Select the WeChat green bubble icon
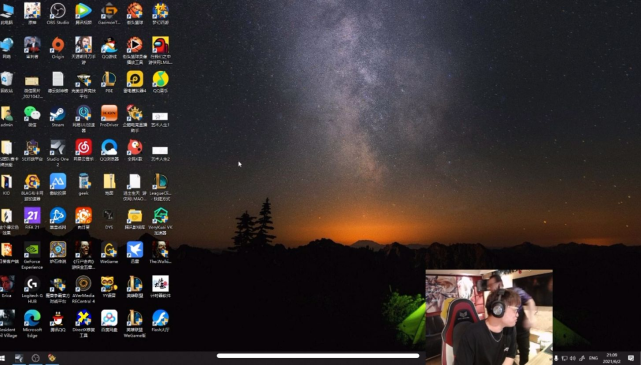Image resolution: width=641 pixels, height=365 pixels. pos(32,116)
